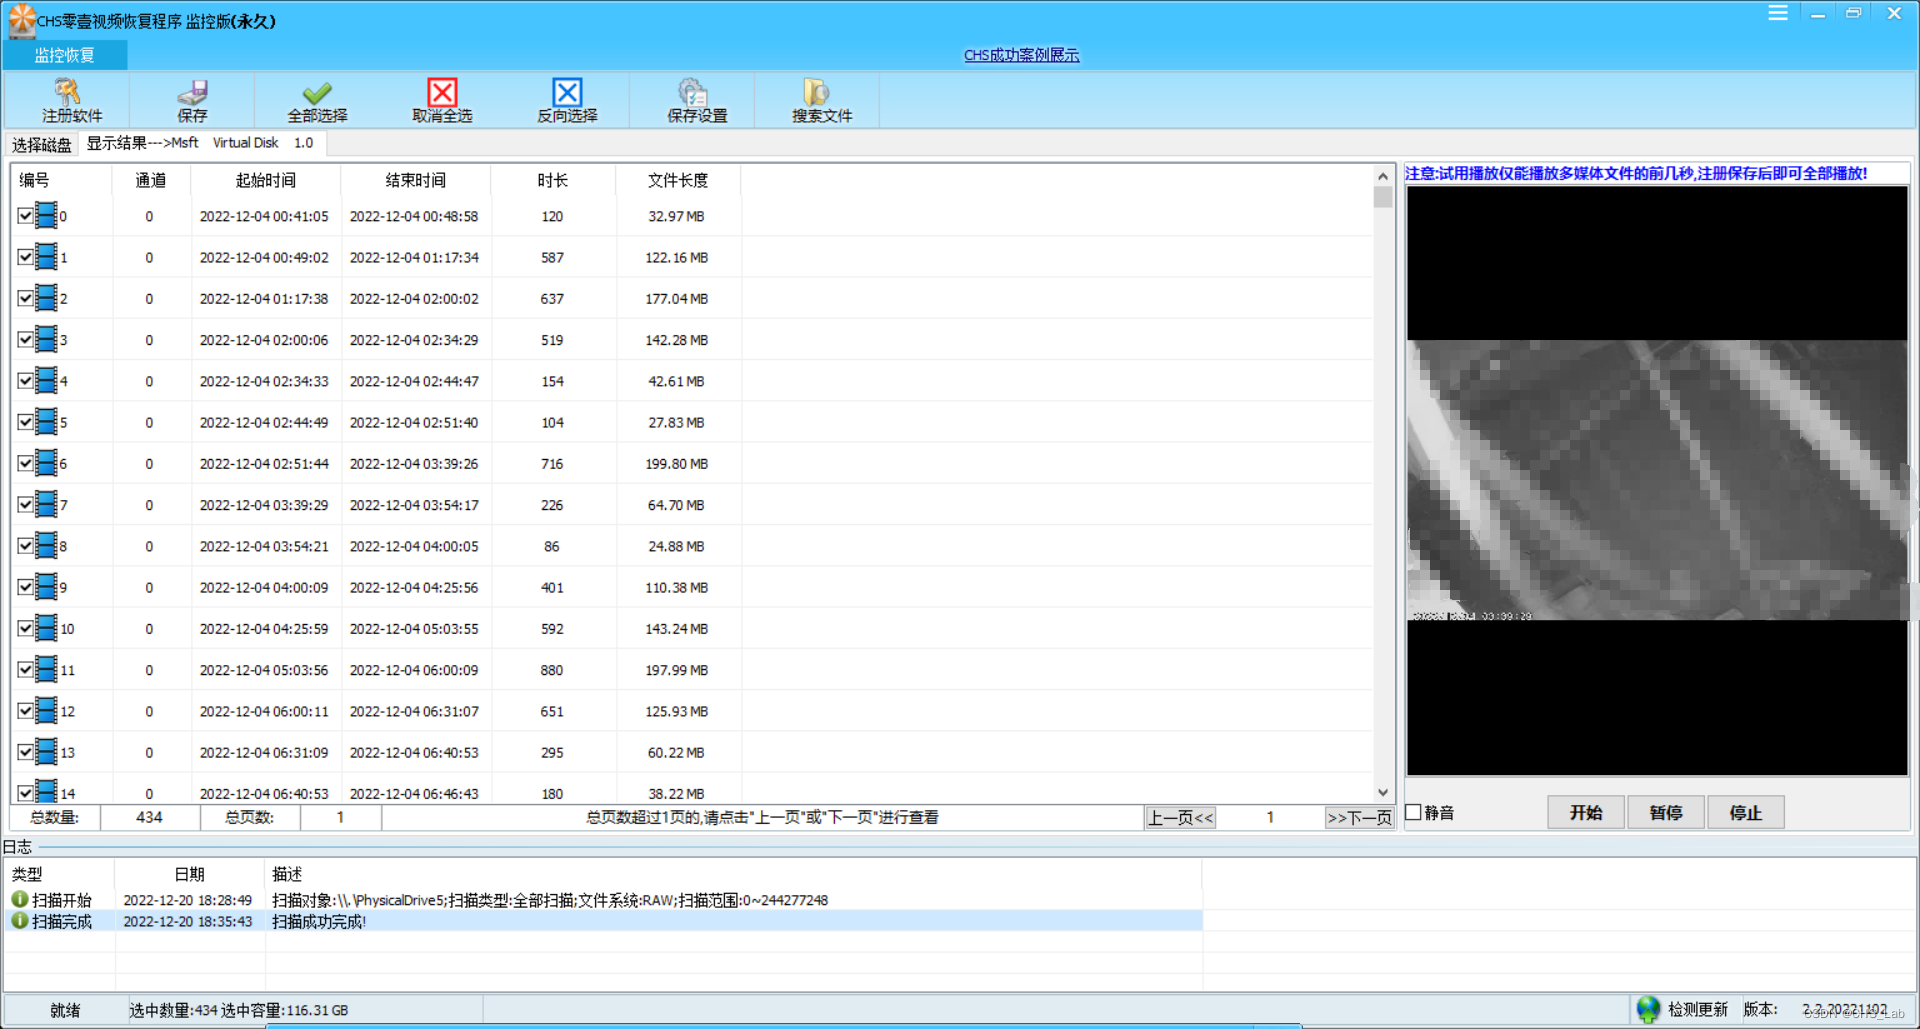1920x1029 pixels.
Task: Open the 显示结果 Msft Virtual Disk tab
Action: pyautogui.click(x=200, y=143)
